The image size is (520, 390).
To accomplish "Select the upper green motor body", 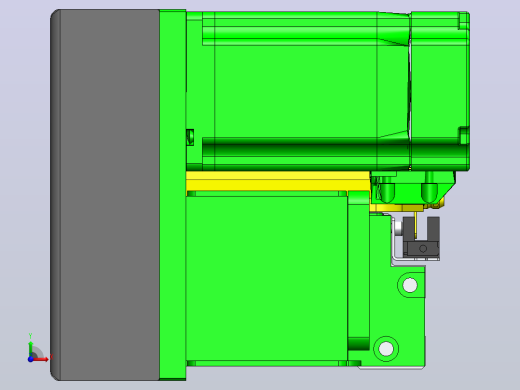I will tap(298, 92).
